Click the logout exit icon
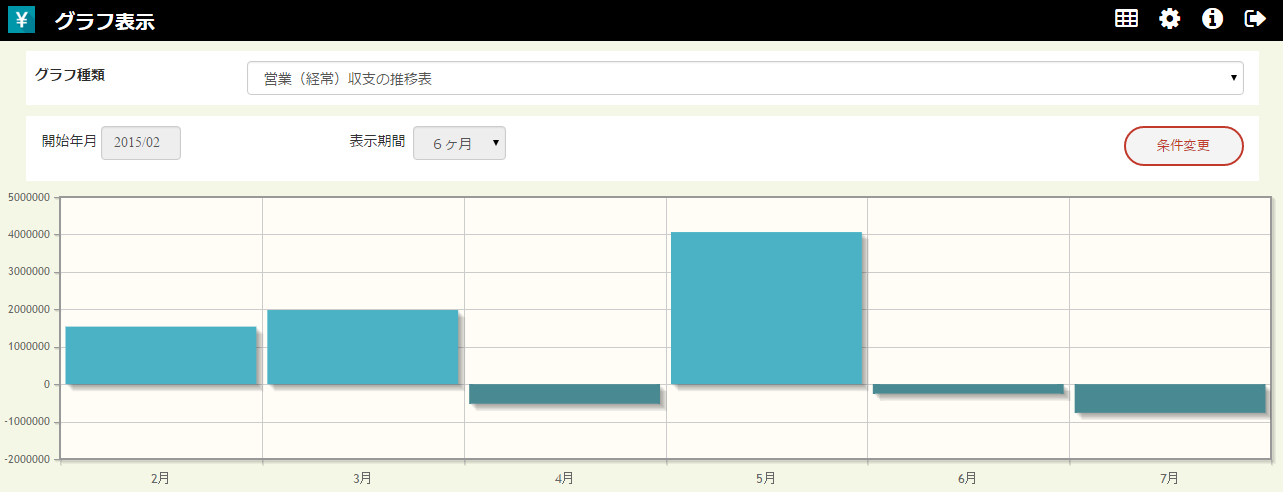 point(1254,19)
